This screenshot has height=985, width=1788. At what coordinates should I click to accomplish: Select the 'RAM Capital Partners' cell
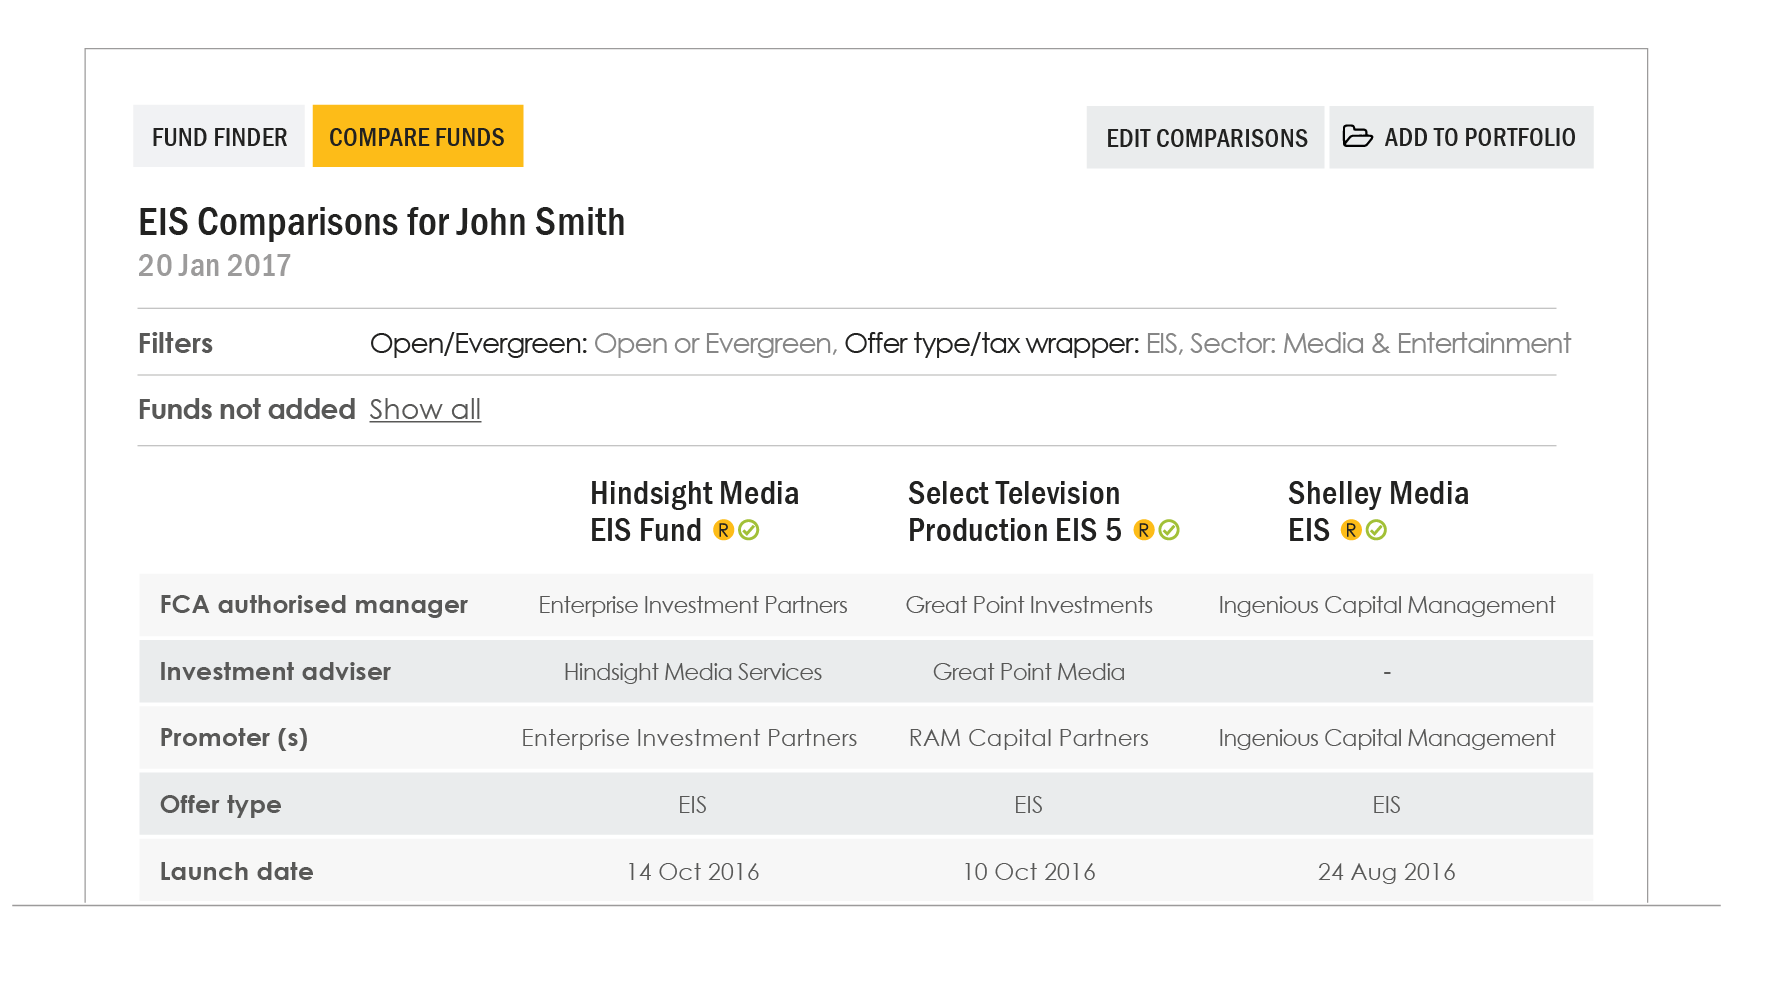(1029, 738)
